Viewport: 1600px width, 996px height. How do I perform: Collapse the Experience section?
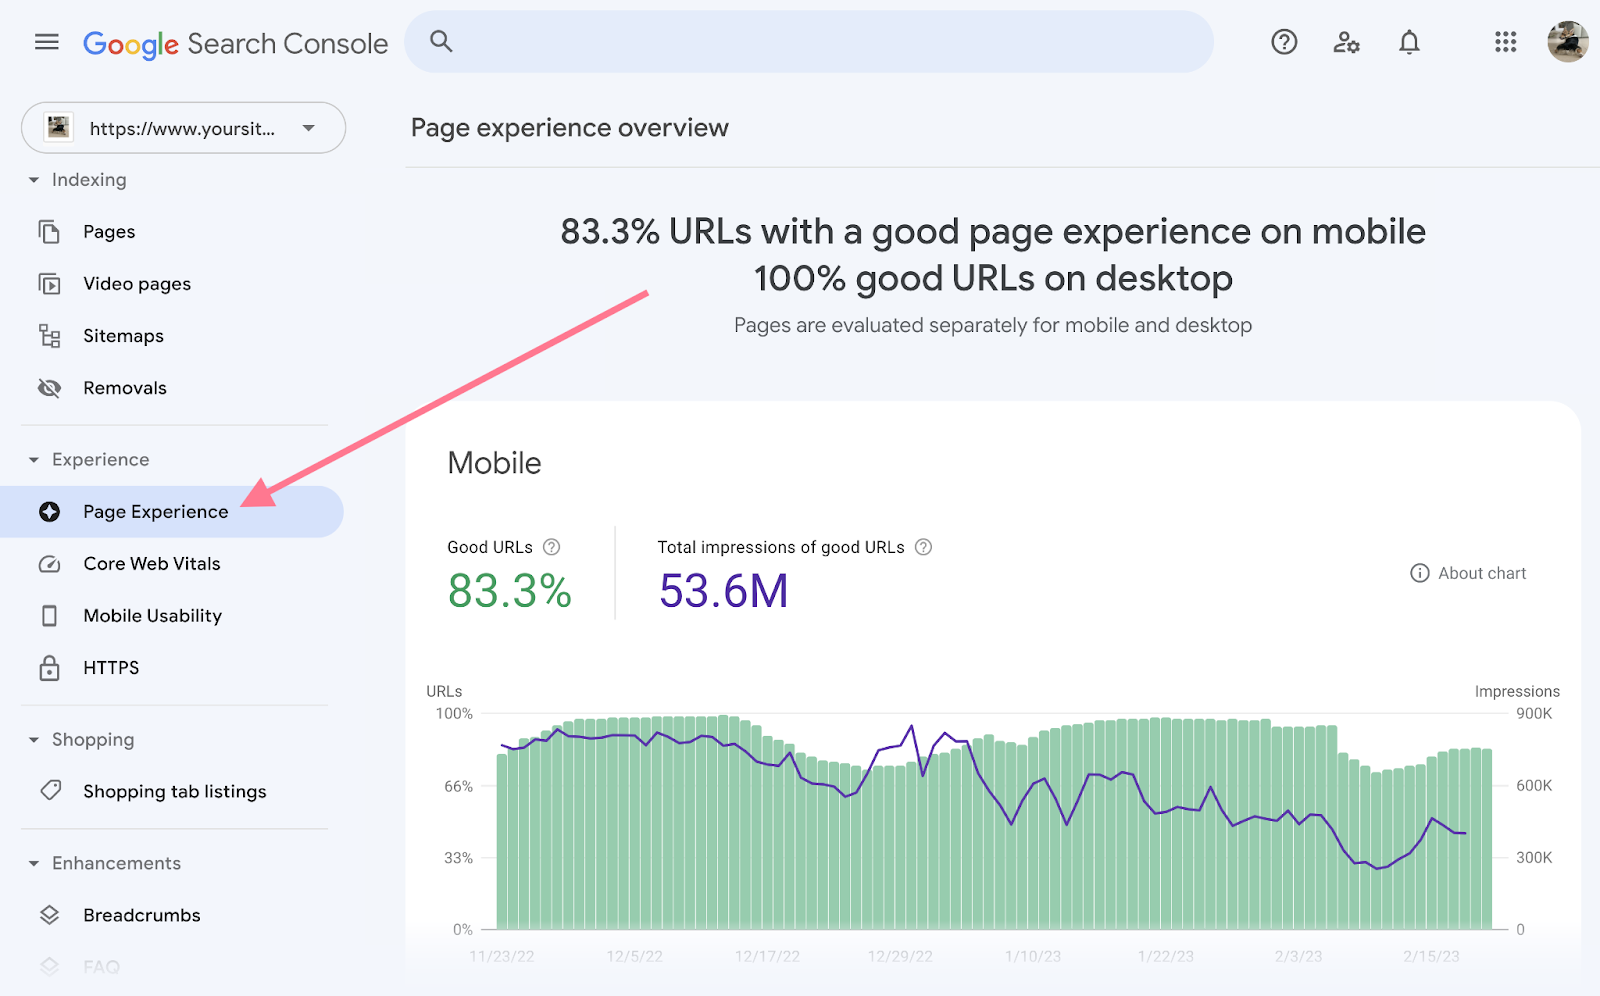point(36,459)
